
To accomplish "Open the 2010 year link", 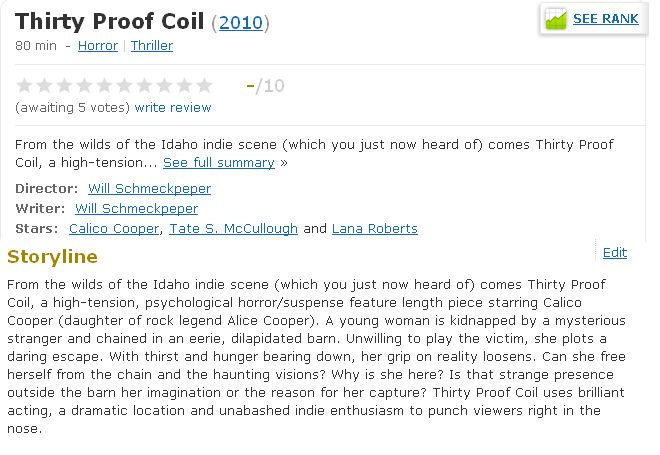I will [241, 23].
